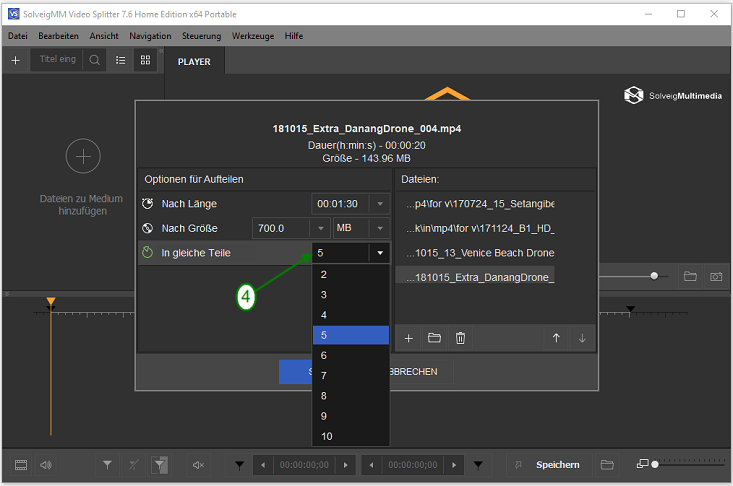Move selected file up in list
Viewport: 733px width, 486px height.
pos(556,338)
